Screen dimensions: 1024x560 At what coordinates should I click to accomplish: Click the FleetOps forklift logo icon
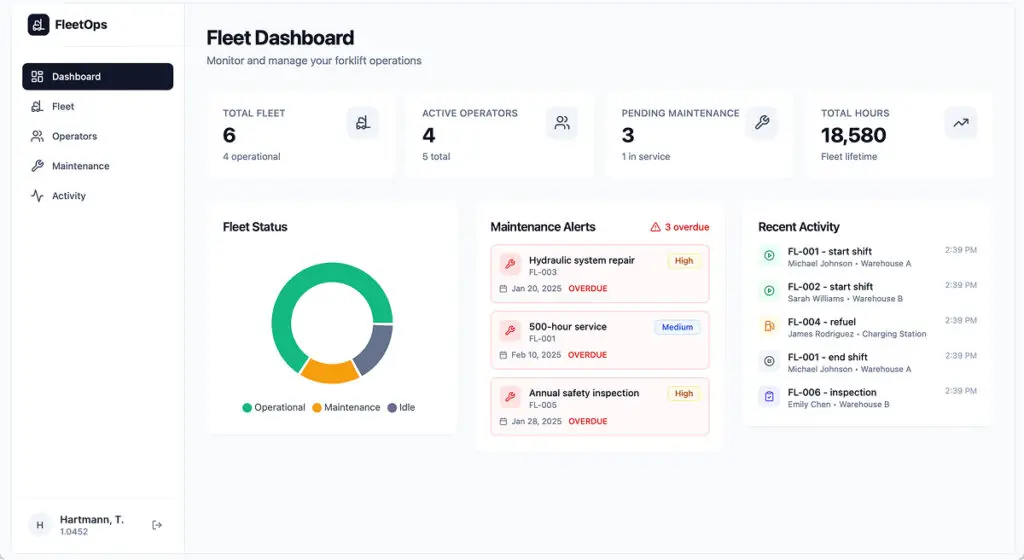coord(38,25)
